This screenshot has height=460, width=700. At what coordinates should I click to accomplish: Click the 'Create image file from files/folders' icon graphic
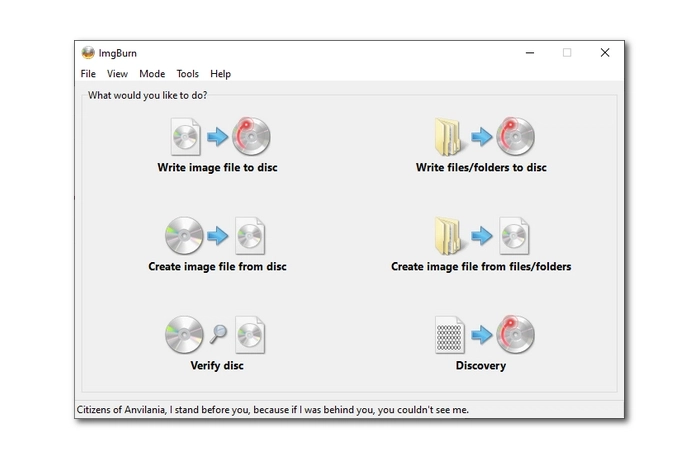pos(482,235)
